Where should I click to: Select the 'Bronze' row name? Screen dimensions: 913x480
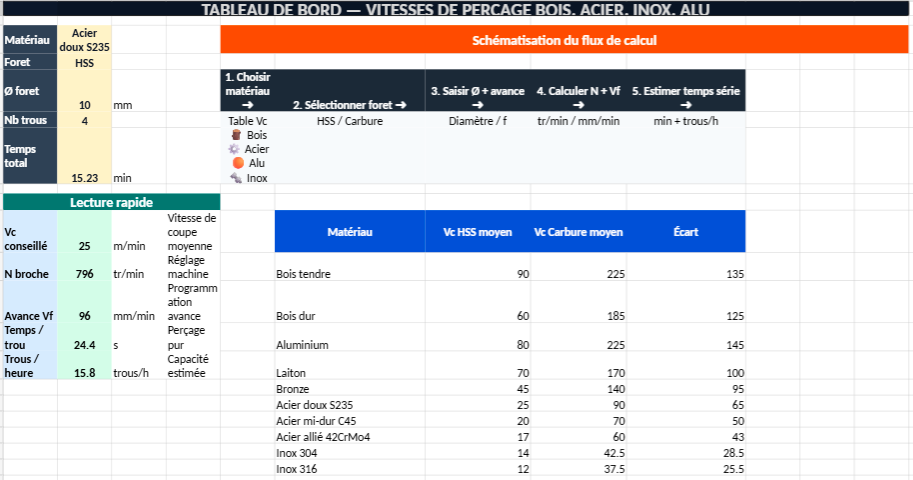tap(349, 389)
